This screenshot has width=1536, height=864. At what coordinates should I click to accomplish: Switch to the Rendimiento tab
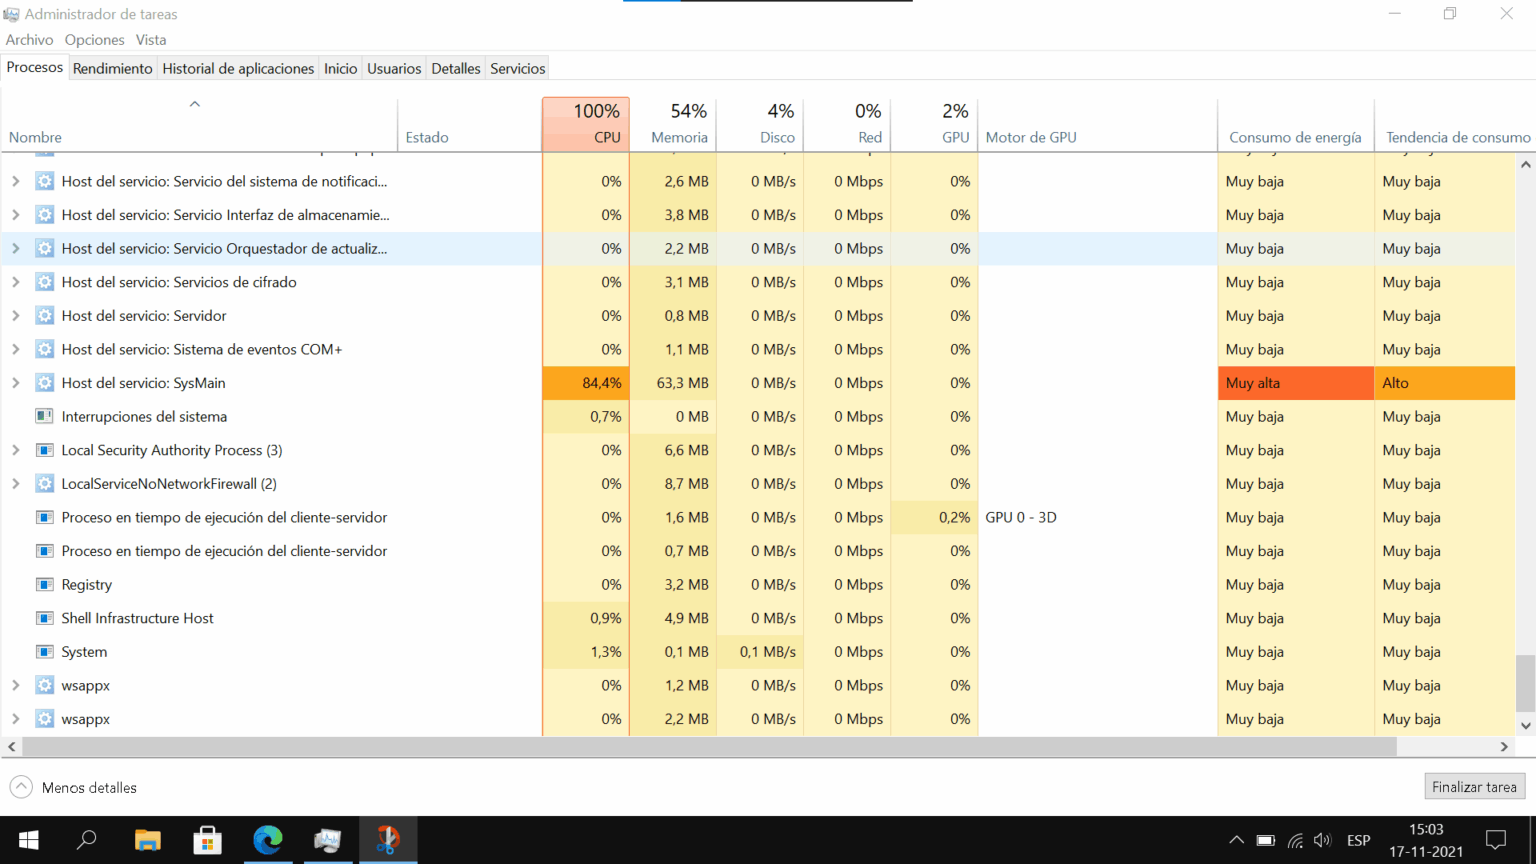click(x=112, y=68)
